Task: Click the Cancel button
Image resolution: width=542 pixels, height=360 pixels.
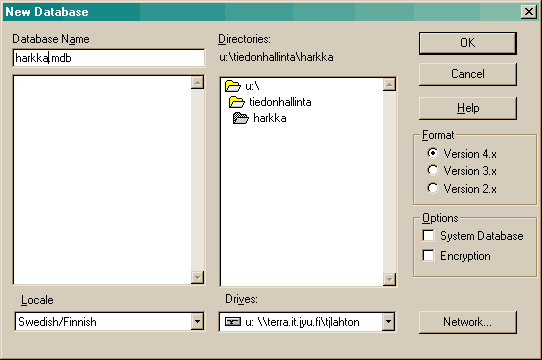Action: [468, 74]
